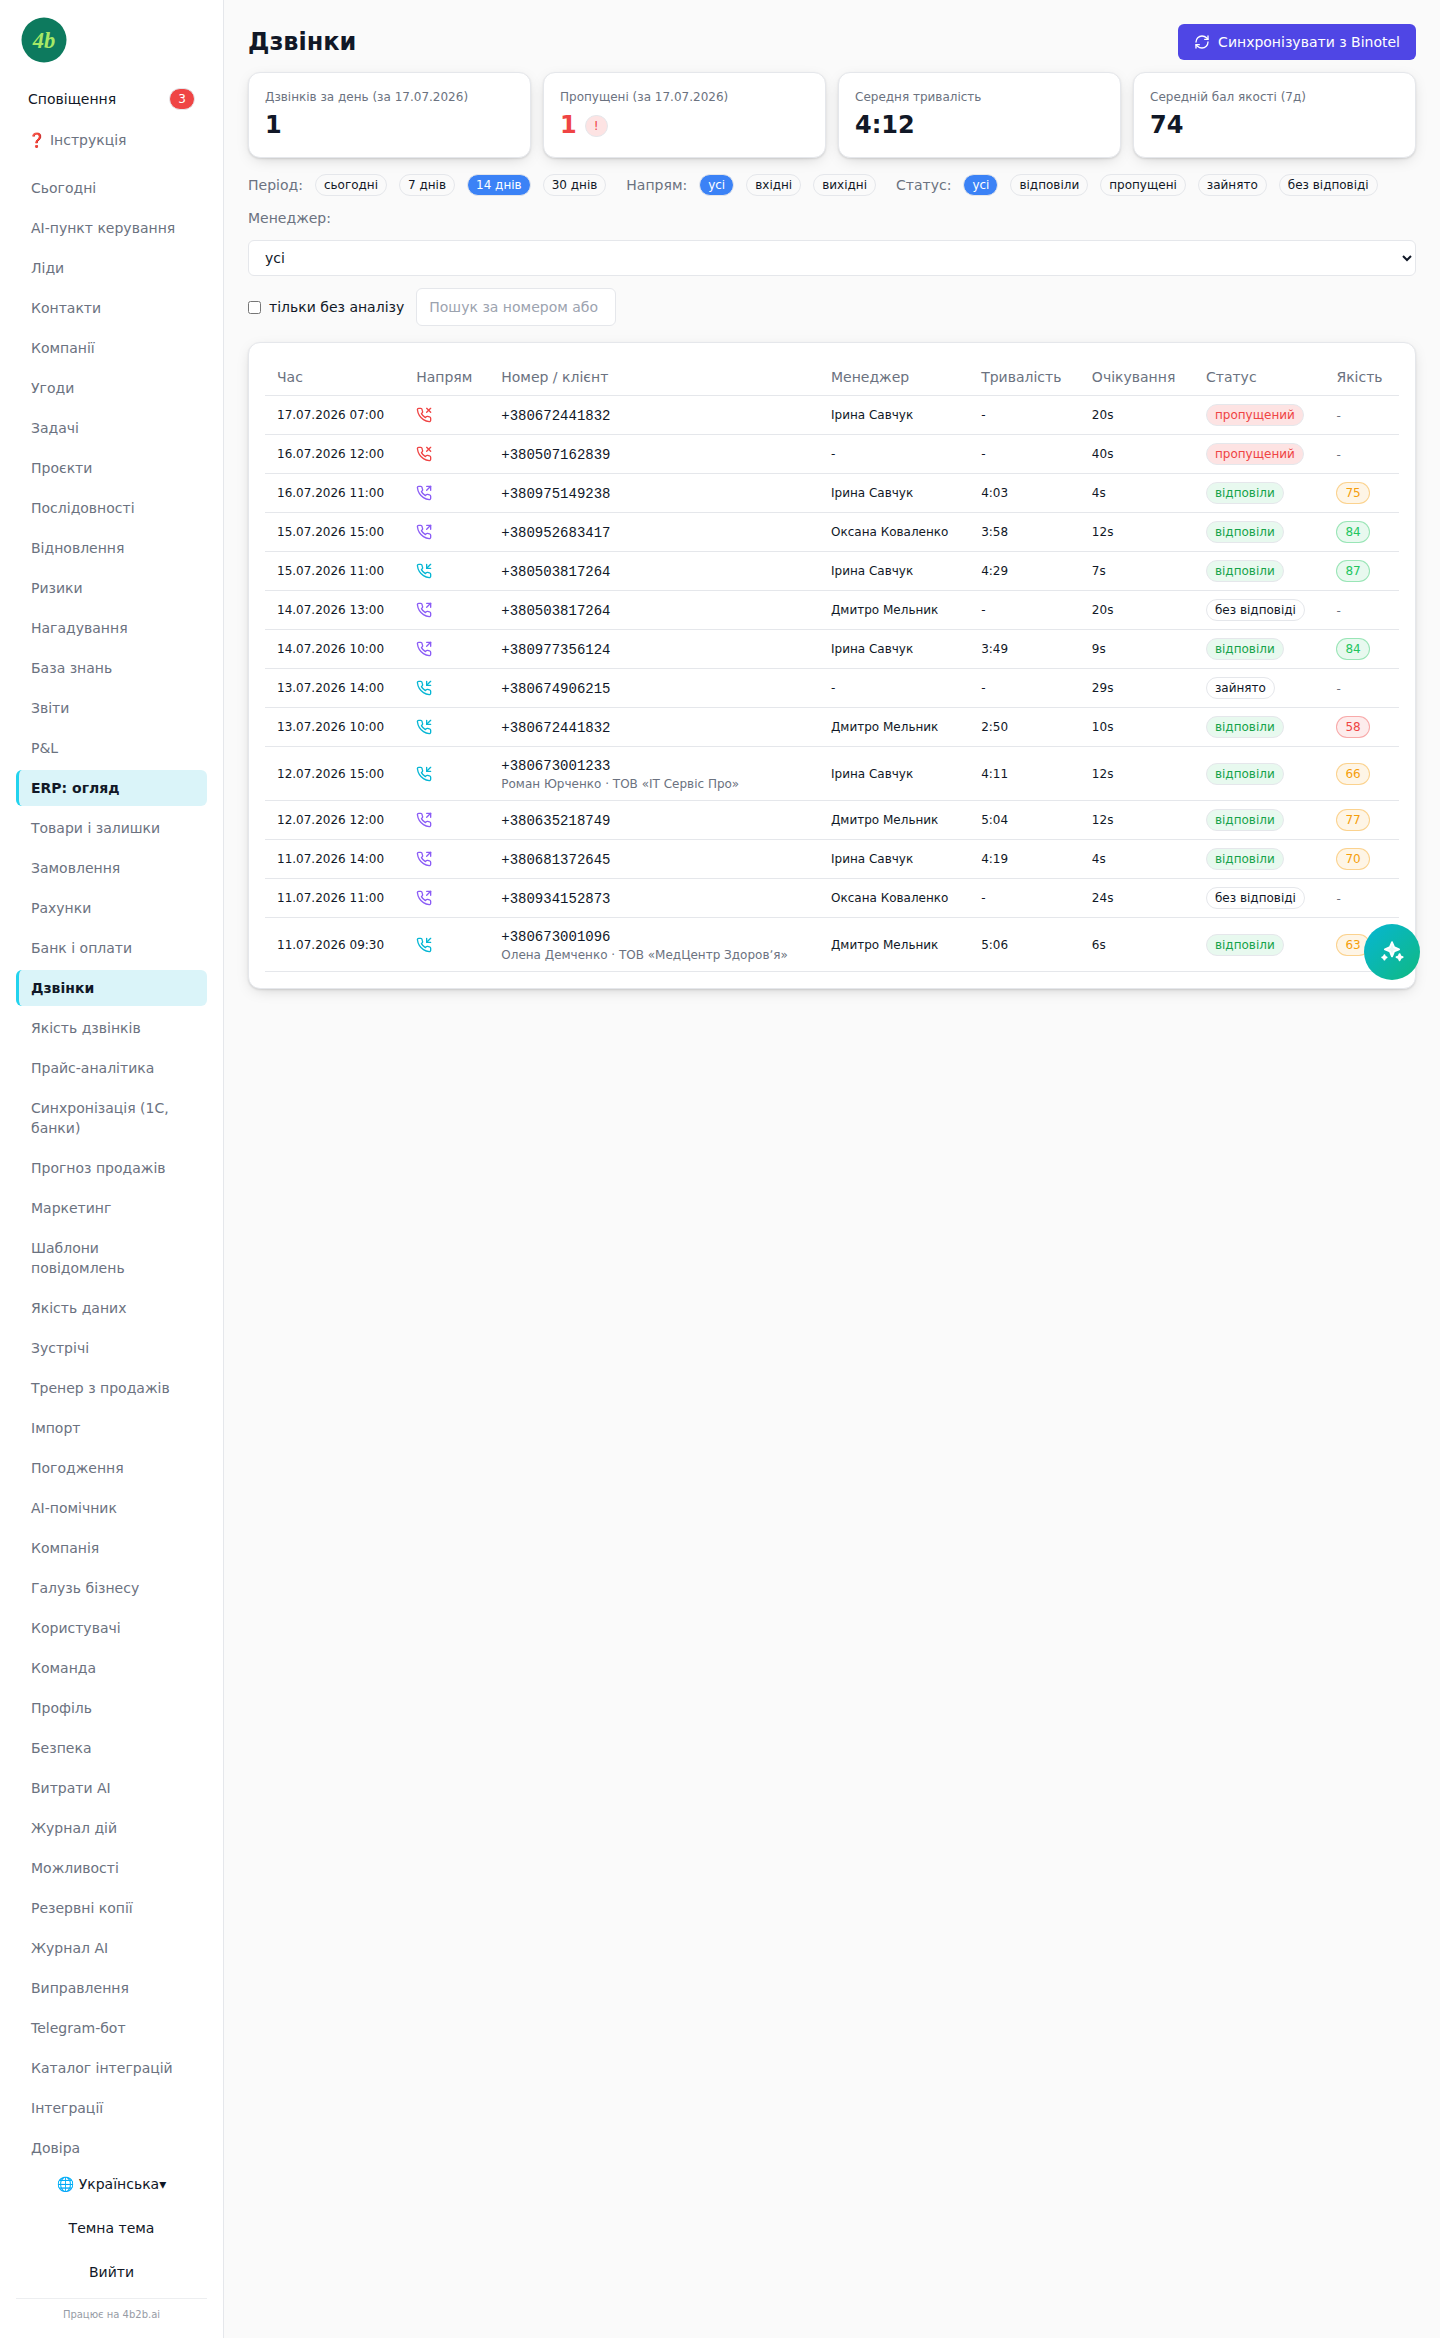Image resolution: width=1440 pixels, height=2338 pixels.
Task: Click the outgoing-call icon in the 16.07.2026 11:00 row
Action: coord(424,493)
